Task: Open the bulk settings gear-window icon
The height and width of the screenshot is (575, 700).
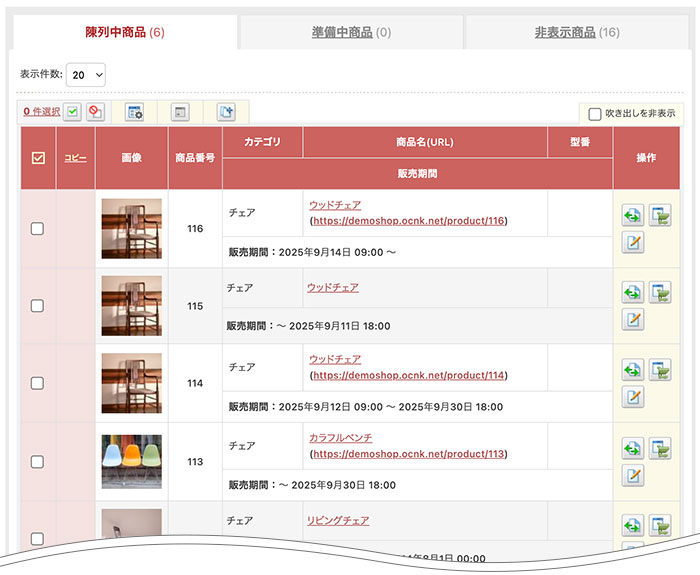Action: pyautogui.click(x=134, y=112)
